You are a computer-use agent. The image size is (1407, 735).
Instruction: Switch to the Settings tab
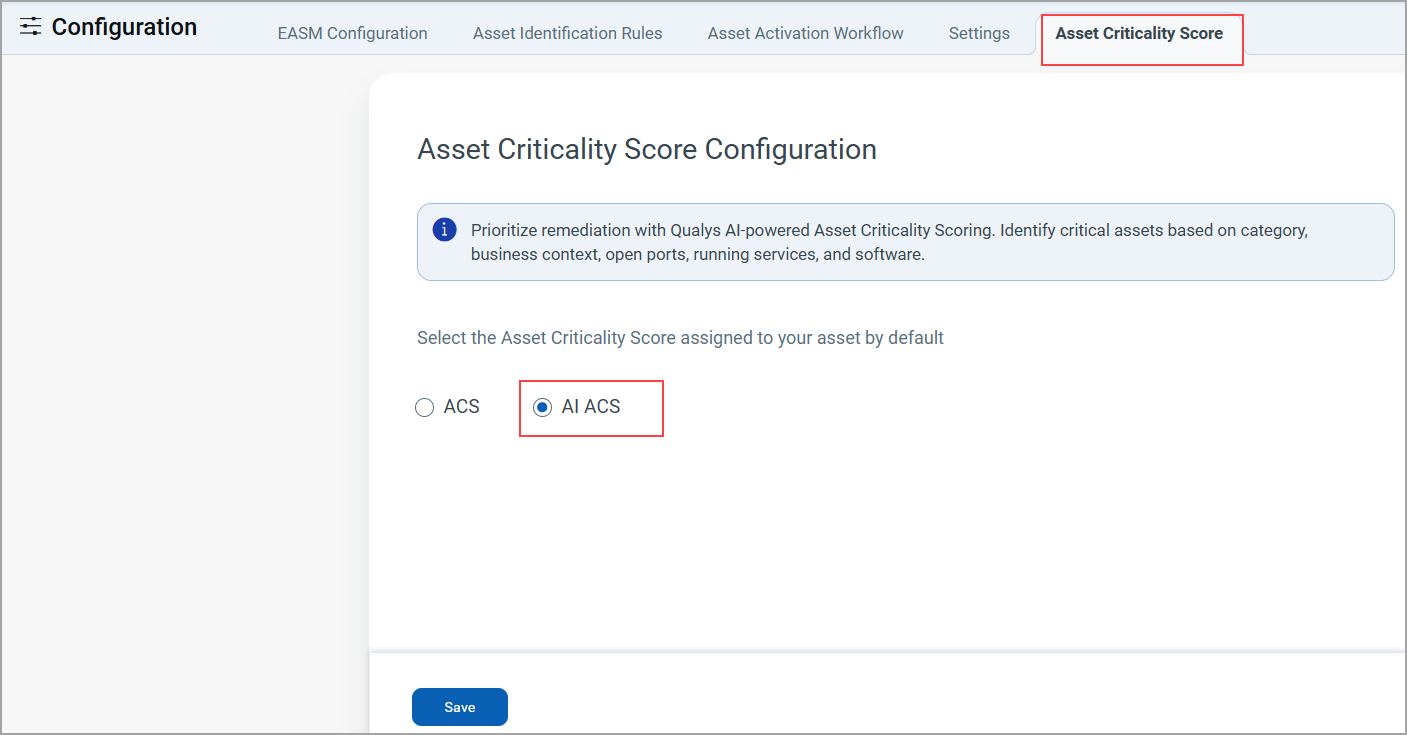click(x=979, y=33)
